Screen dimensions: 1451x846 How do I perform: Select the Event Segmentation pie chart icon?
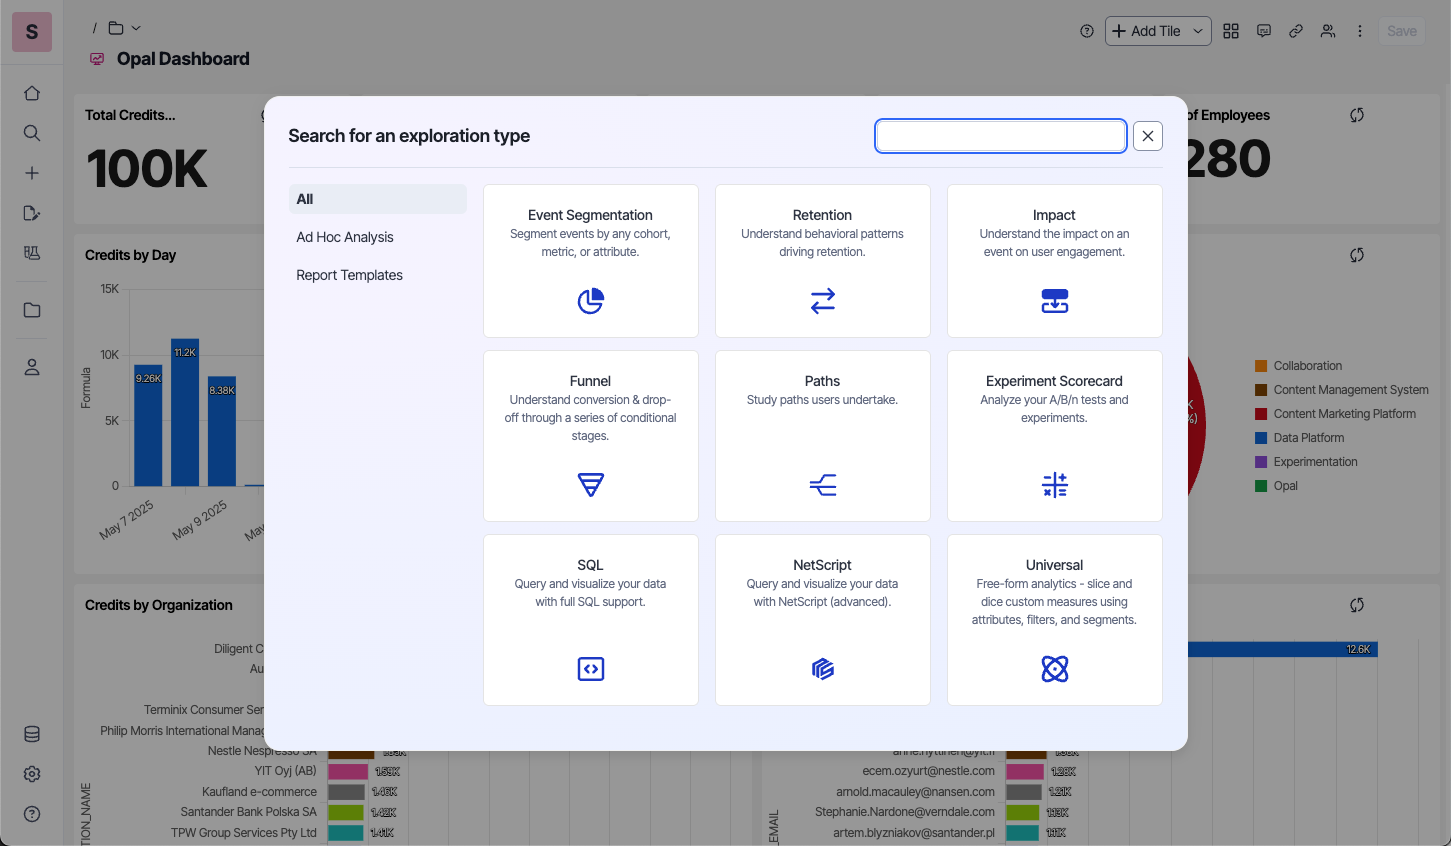(590, 301)
